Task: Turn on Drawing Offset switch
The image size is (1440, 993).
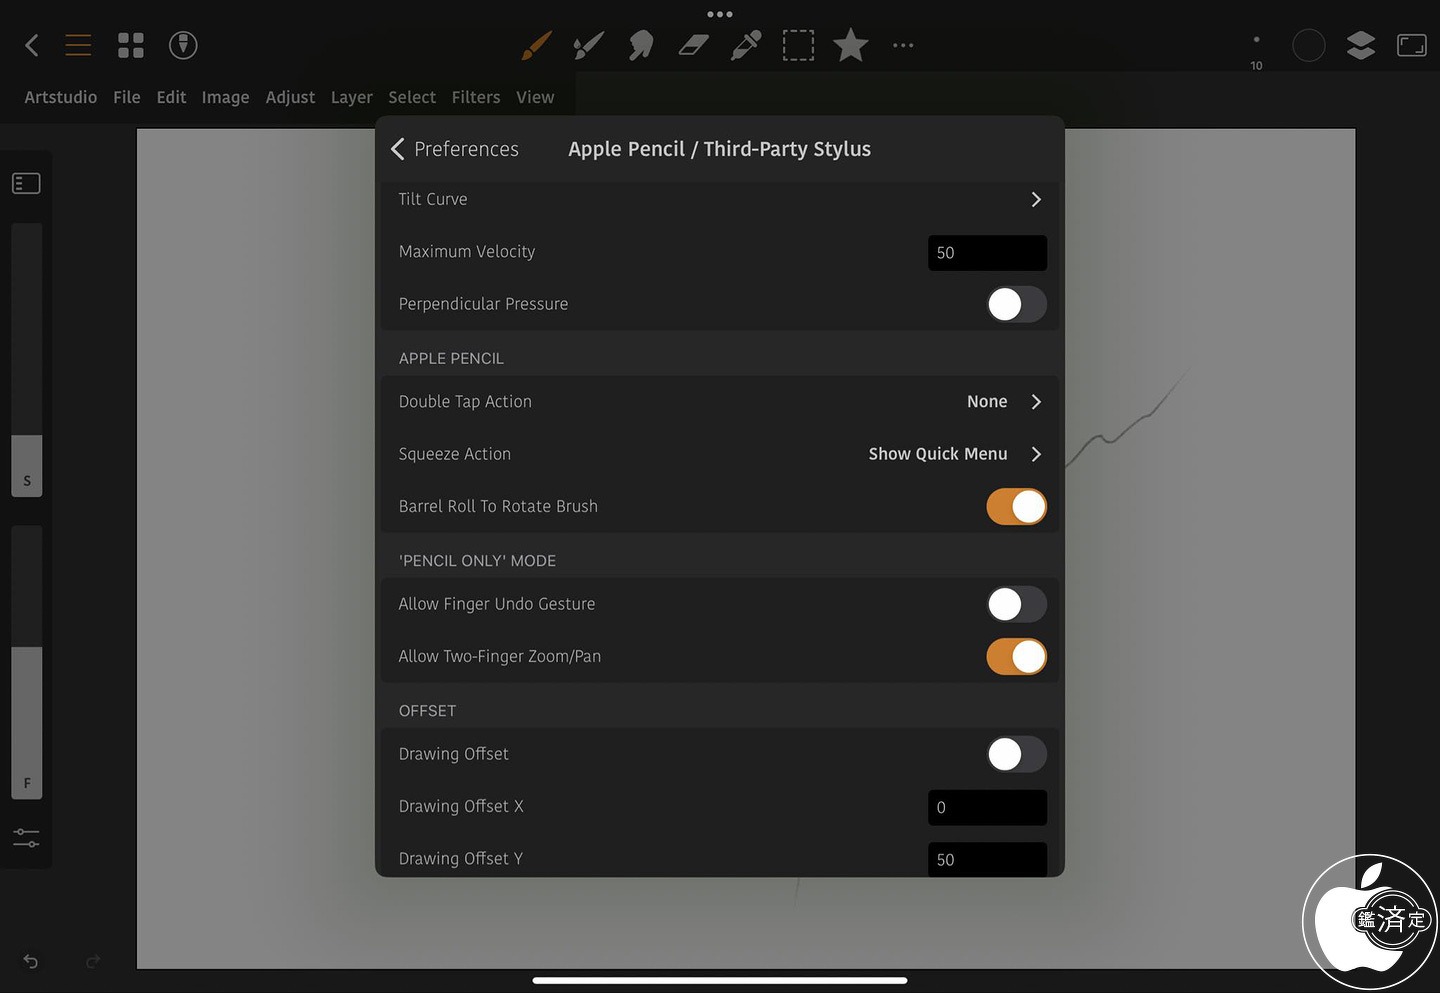Action: point(1016,754)
